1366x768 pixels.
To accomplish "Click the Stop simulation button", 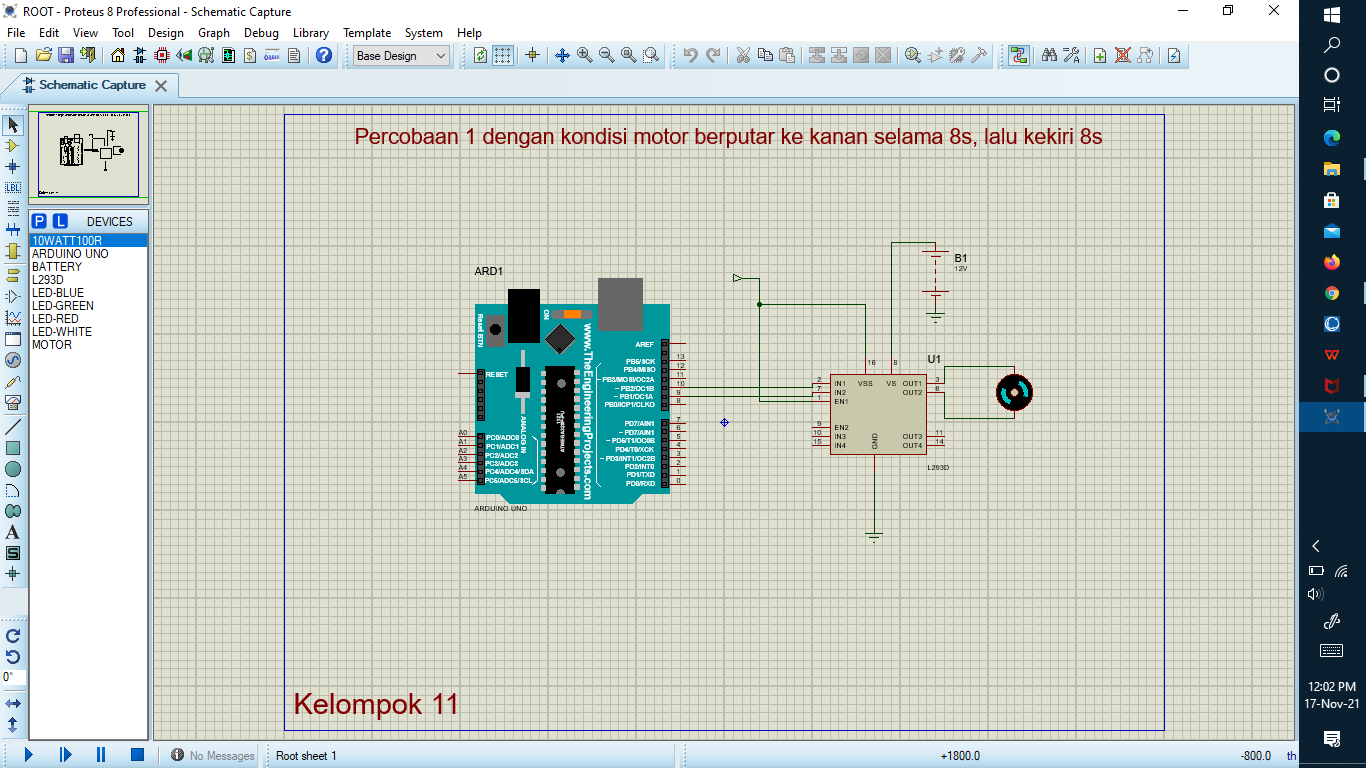I will pos(138,755).
